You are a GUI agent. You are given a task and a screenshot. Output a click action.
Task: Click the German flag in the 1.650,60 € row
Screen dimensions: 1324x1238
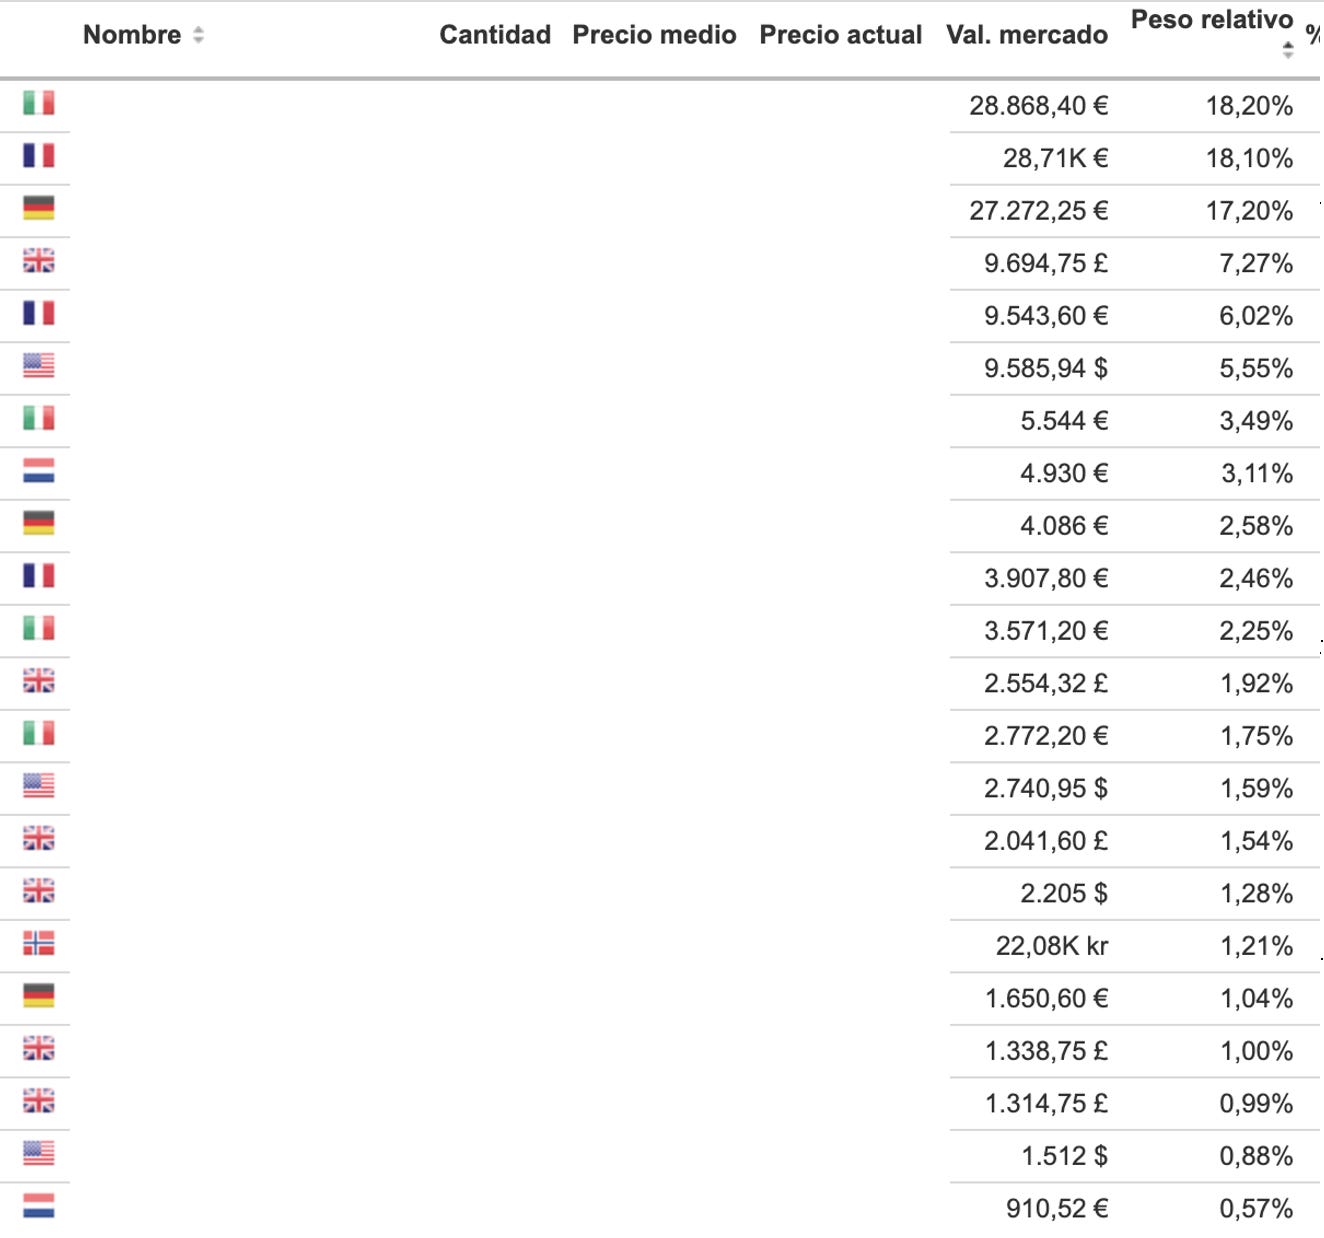pos(39,995)
